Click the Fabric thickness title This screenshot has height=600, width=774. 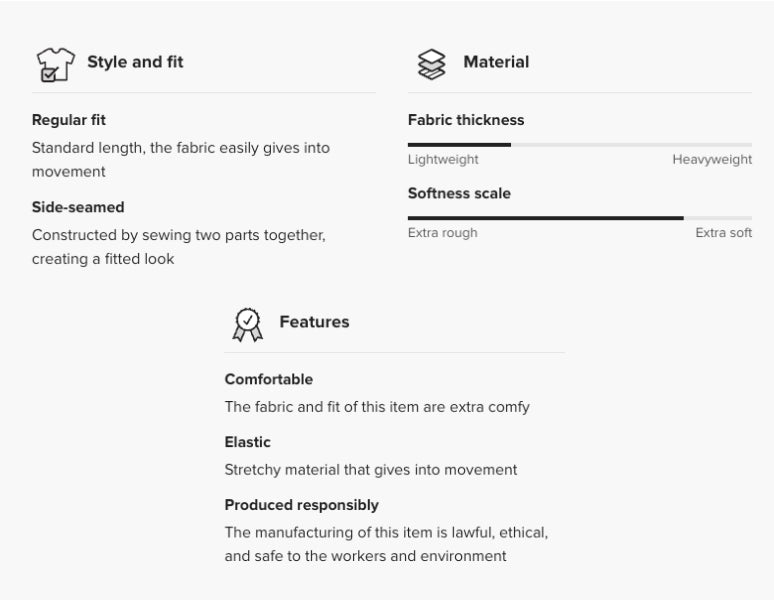(466, 120)
